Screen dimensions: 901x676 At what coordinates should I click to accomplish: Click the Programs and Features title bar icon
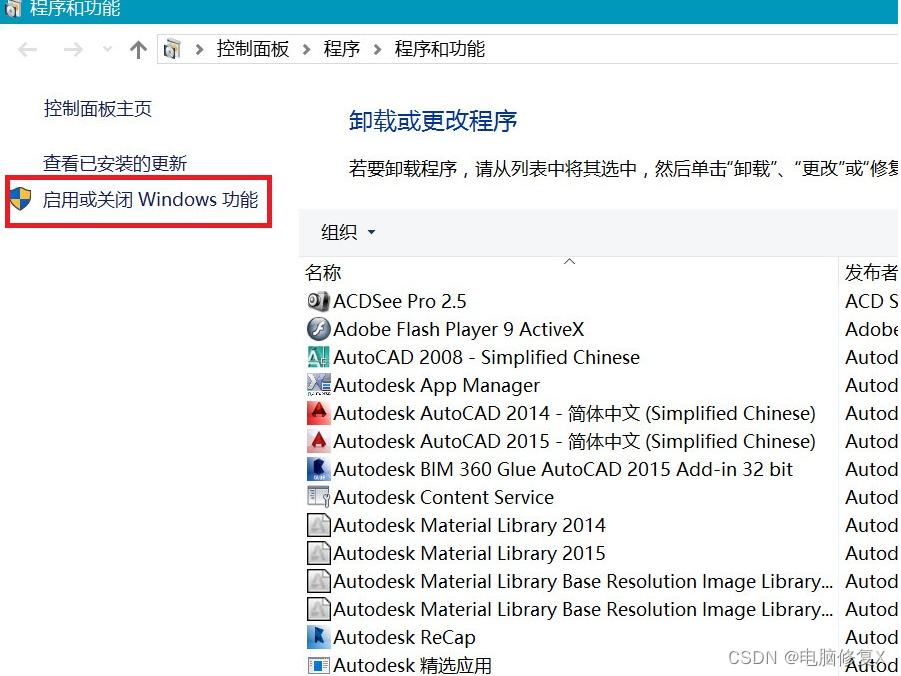point(13,8)
